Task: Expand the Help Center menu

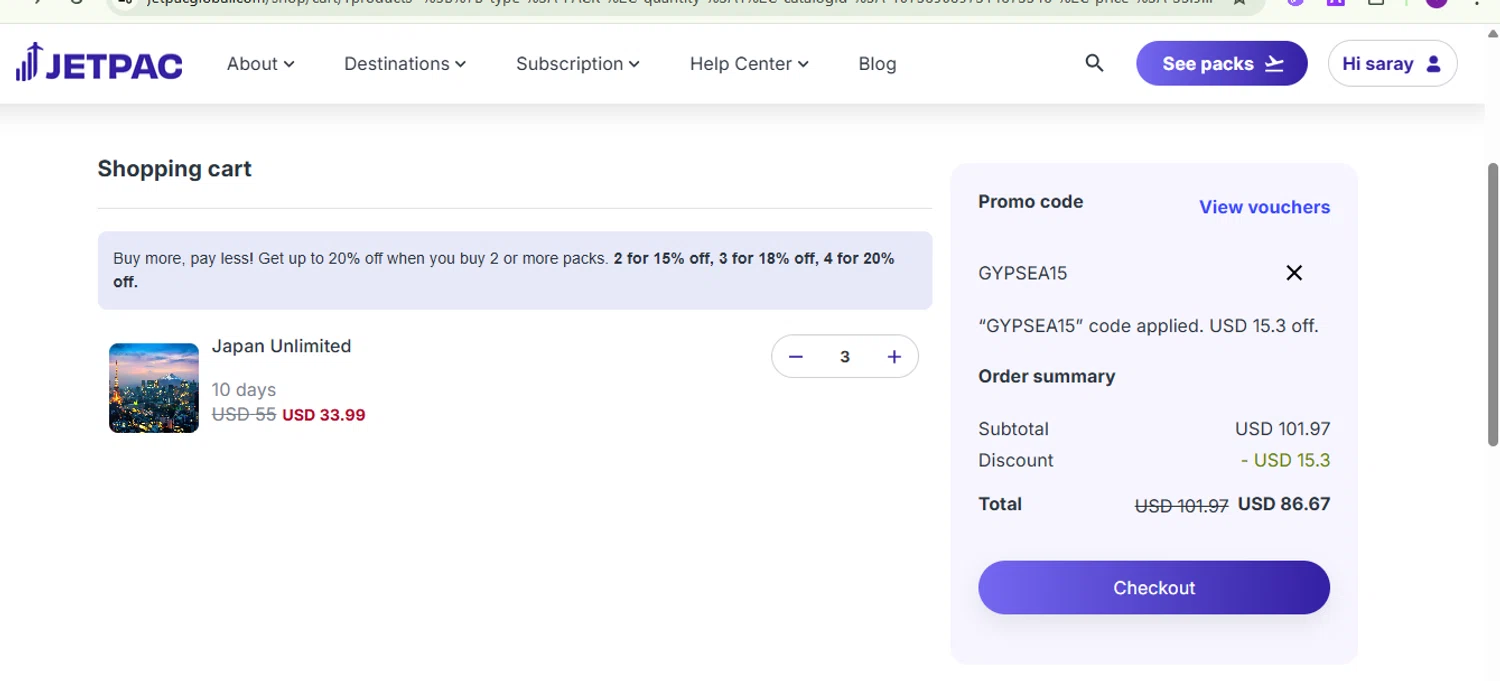Action: coord(749,64)
